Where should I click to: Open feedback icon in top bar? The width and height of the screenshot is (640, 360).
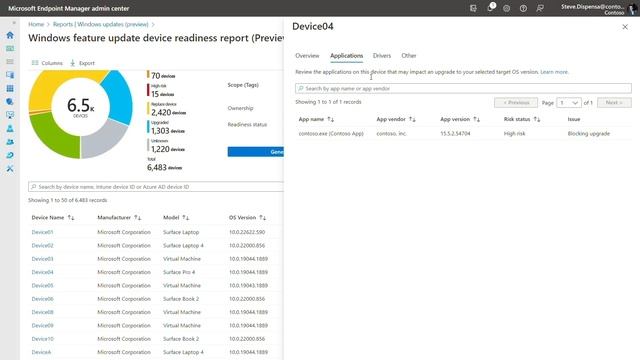point(540,8)
